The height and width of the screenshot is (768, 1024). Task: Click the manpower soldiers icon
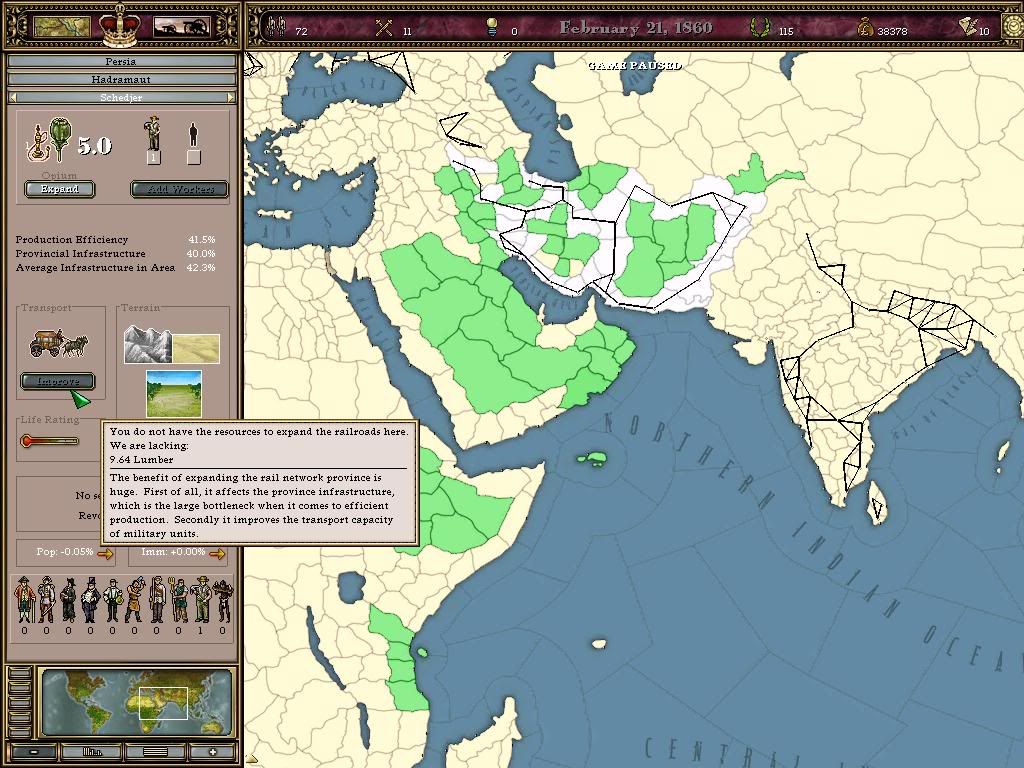278,27
